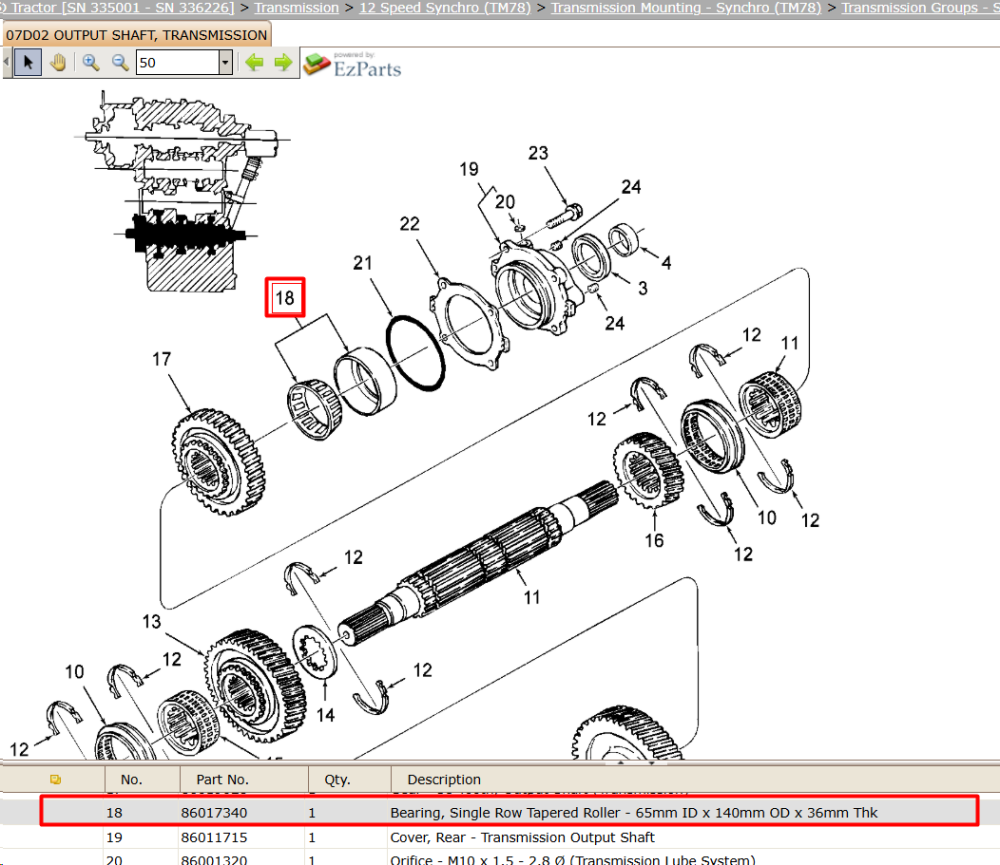This screenshot has width=1000, height=865.
Task: Select the 07D02 Output Shaft tab
Action: (x=136, y=35)
